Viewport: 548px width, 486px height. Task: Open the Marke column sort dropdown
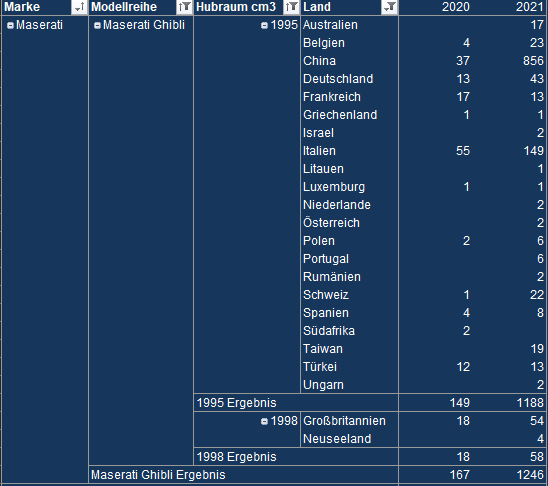(79, 7)
